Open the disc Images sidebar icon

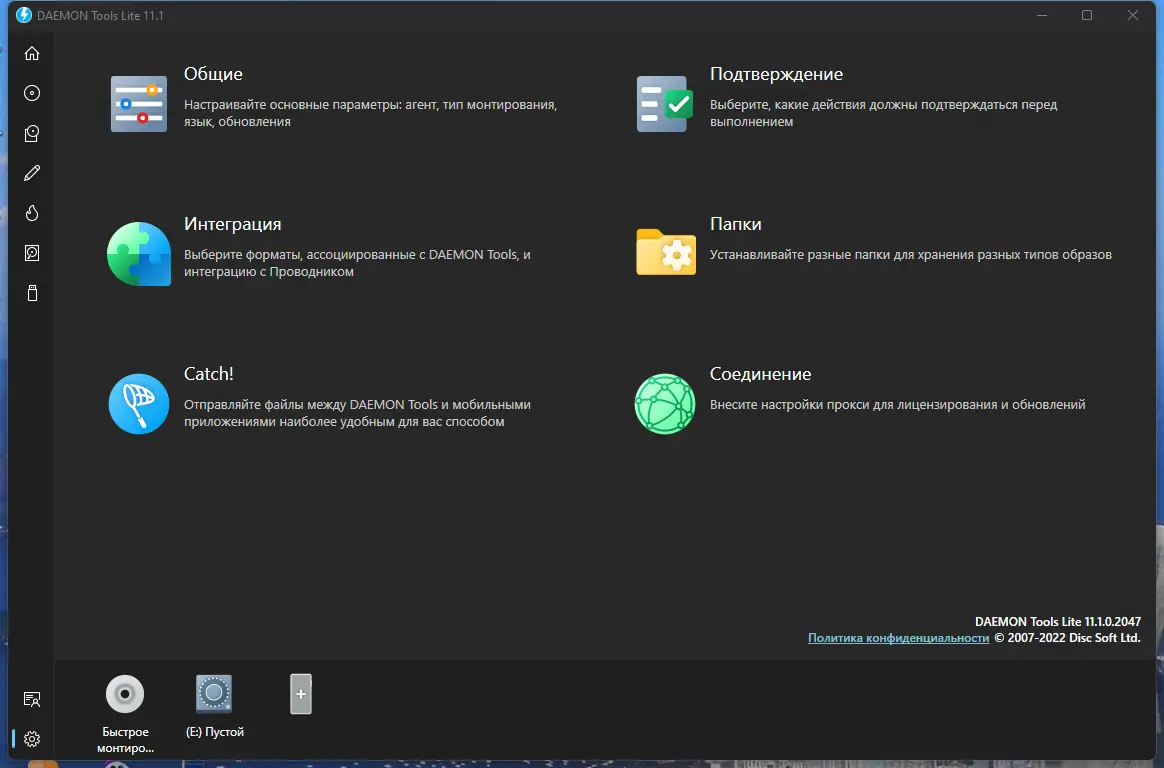pos(32,93)
